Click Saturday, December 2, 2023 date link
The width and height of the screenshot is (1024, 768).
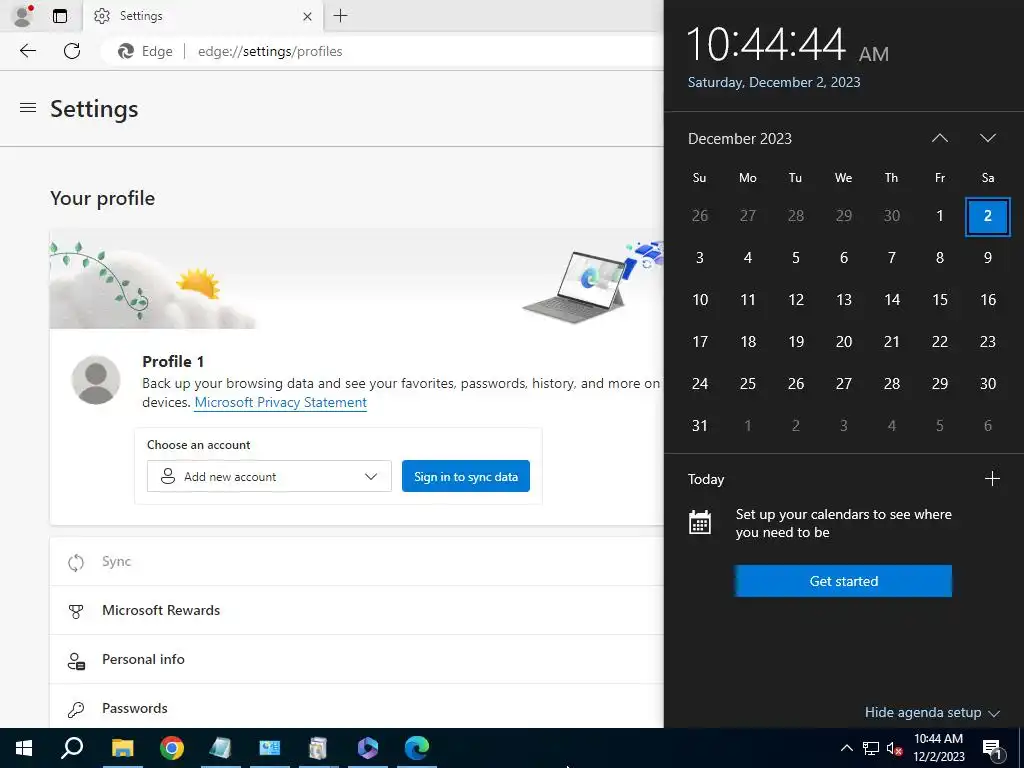tap(774, 82)
